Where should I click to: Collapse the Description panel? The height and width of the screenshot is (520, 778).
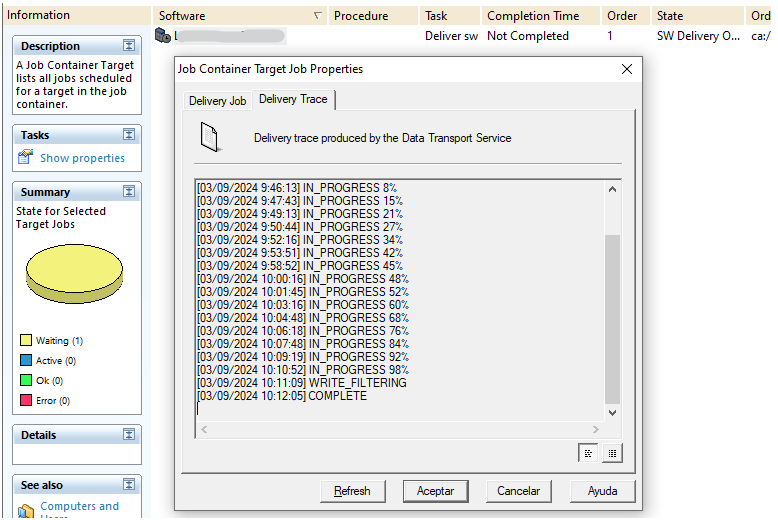coord(129,46)
